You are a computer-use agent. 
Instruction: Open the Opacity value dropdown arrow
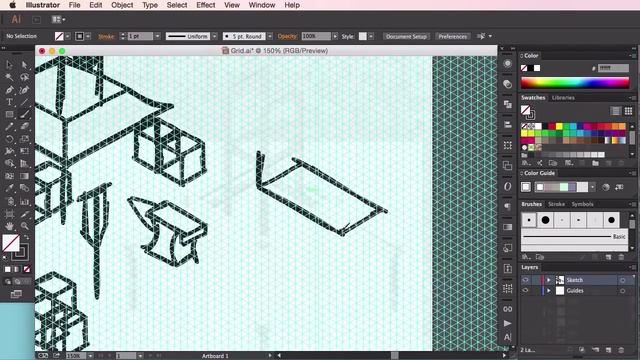(x=335, y=36)
